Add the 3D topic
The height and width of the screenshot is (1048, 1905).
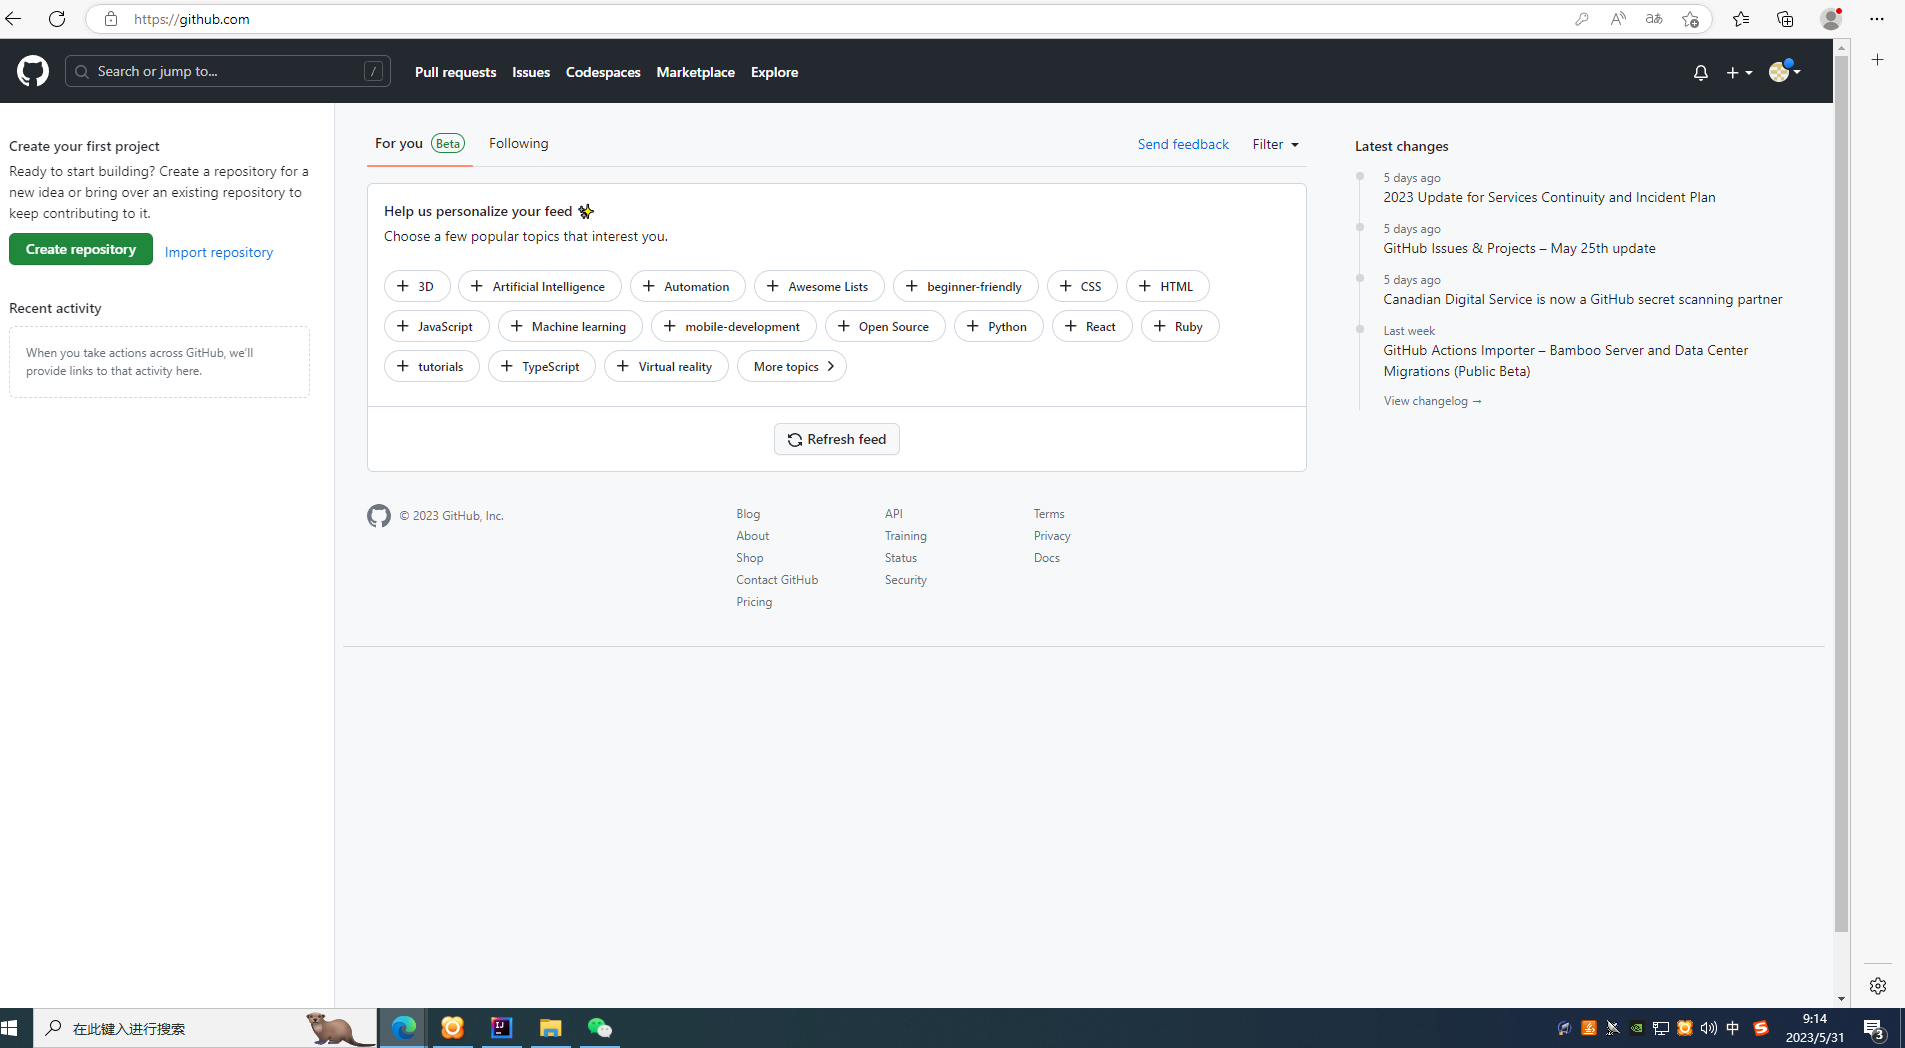417,286
